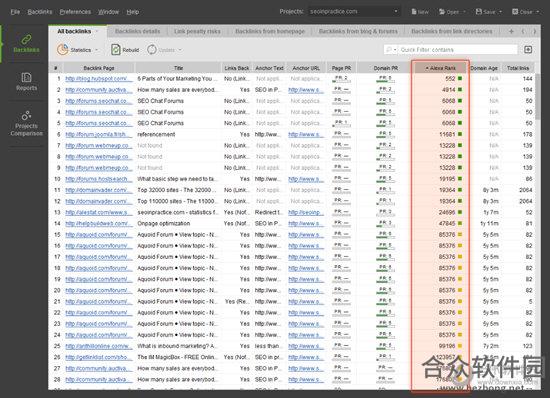Viewport: 550px width, 398px height.
Task: Open the All backlinks tab dropdown arrow
Action: tap(97, 31)
